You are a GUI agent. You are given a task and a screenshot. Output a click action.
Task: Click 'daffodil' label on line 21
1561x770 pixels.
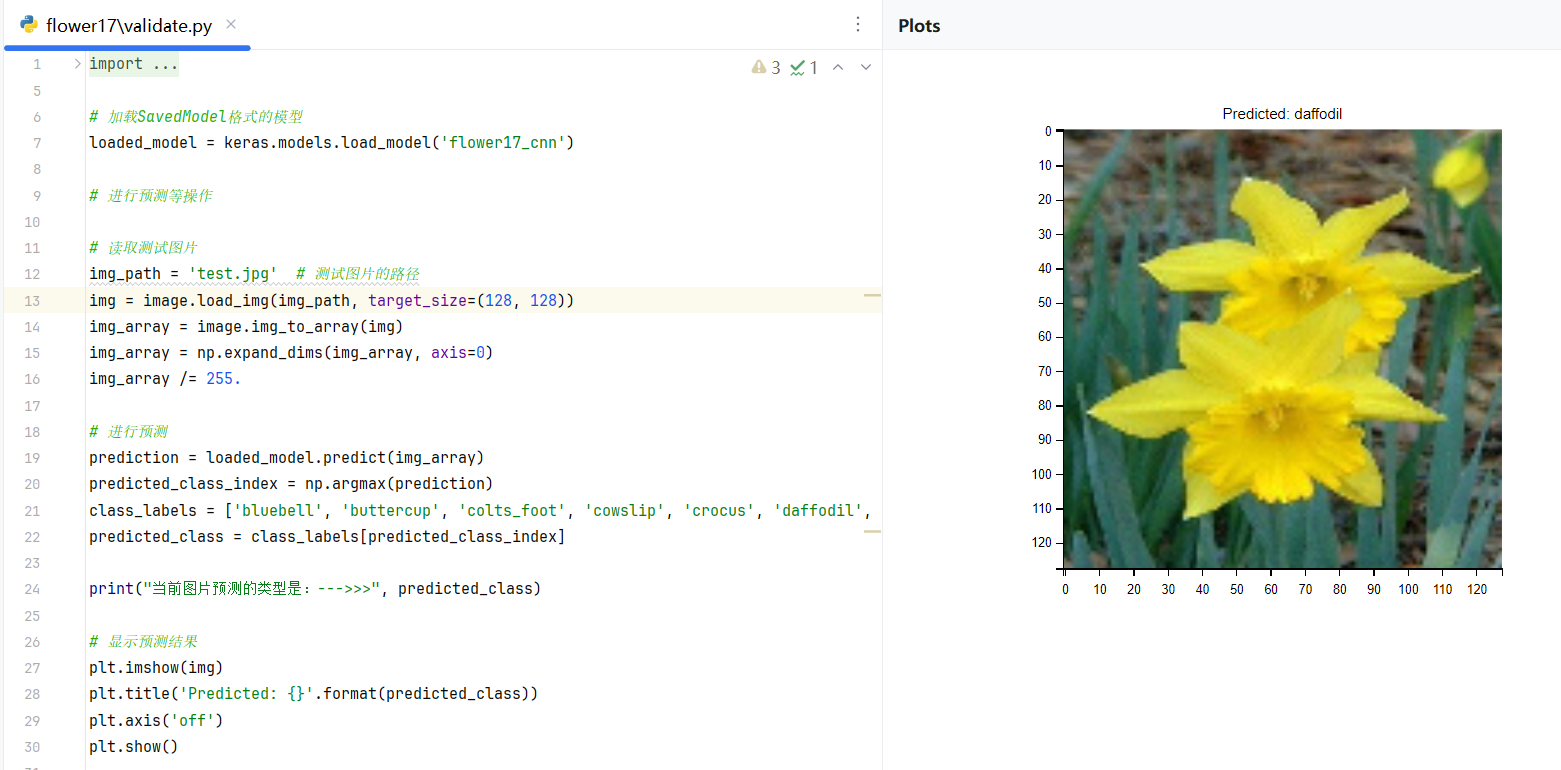pyautogui.click(x=818, y=510)
